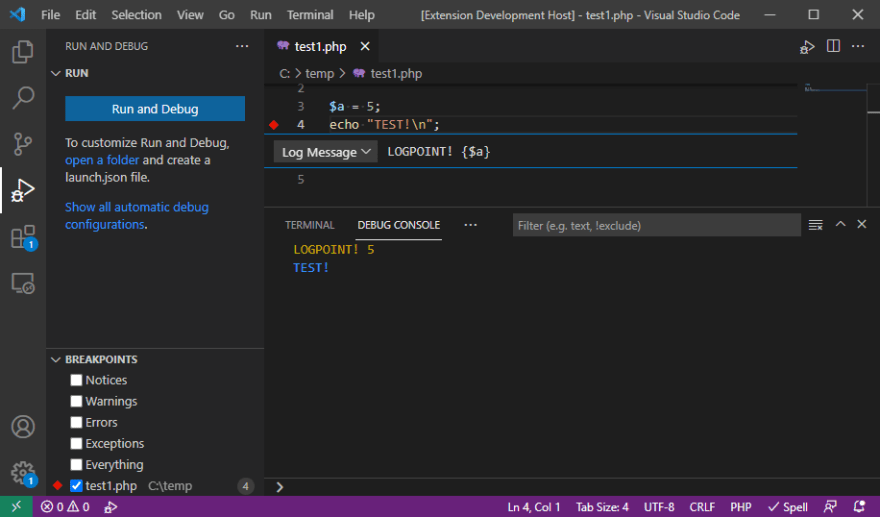Image resolution: width=880 pixels, height=517 pixels.
Task: Click the 'LOGPOINT! 5' console output line
Action: 333,250
